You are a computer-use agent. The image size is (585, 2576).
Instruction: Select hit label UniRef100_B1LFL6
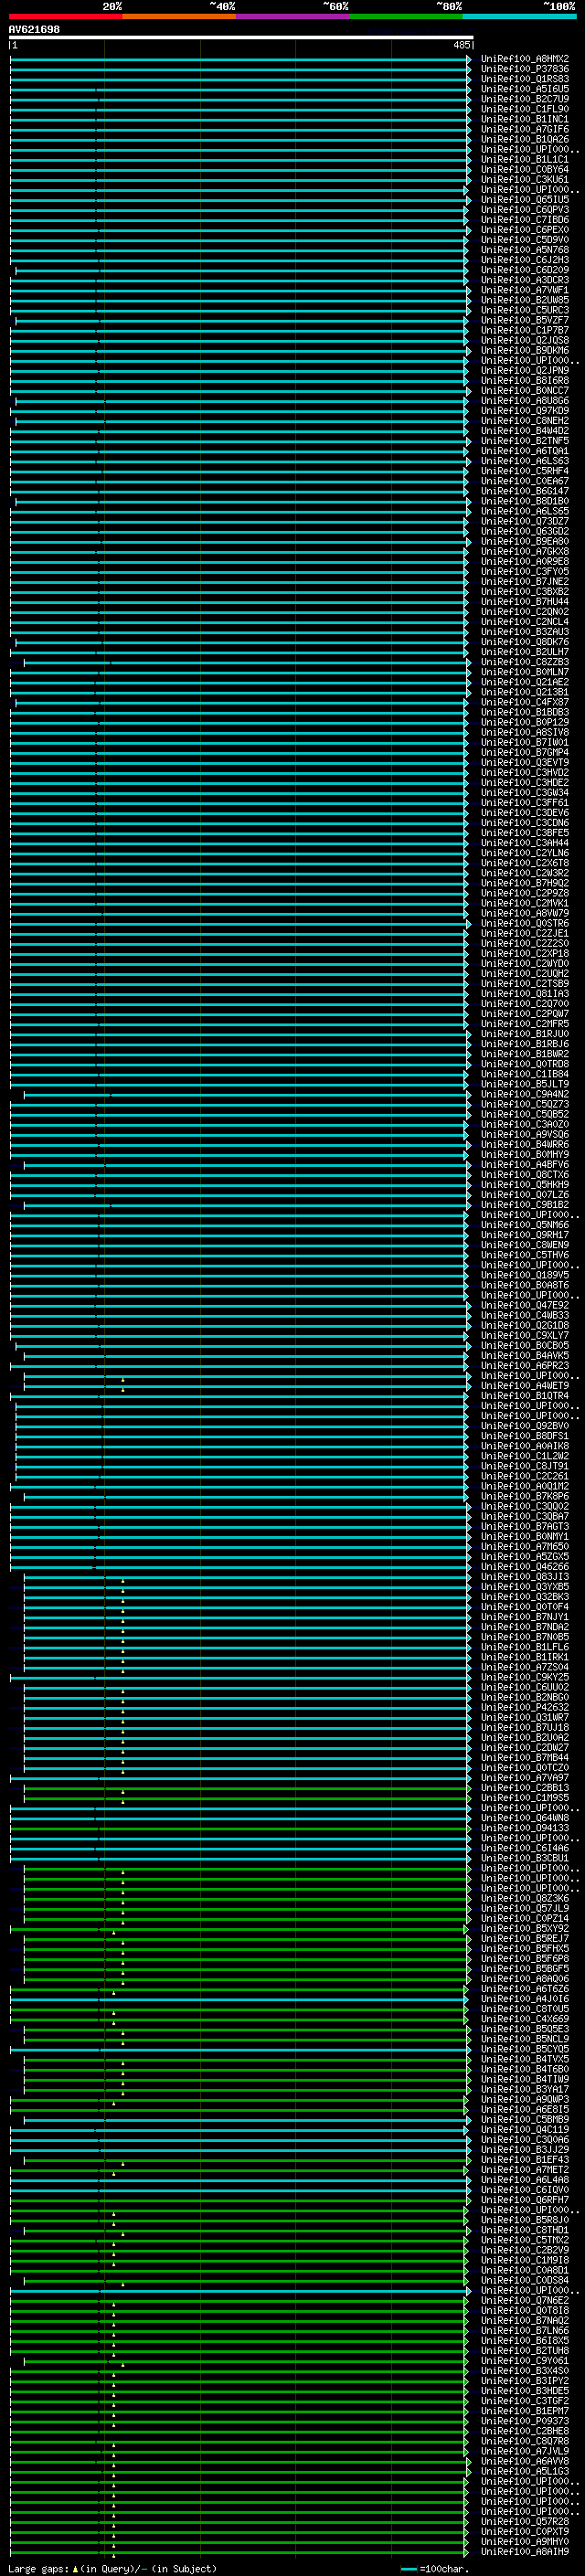click(x=524, y=1646)
